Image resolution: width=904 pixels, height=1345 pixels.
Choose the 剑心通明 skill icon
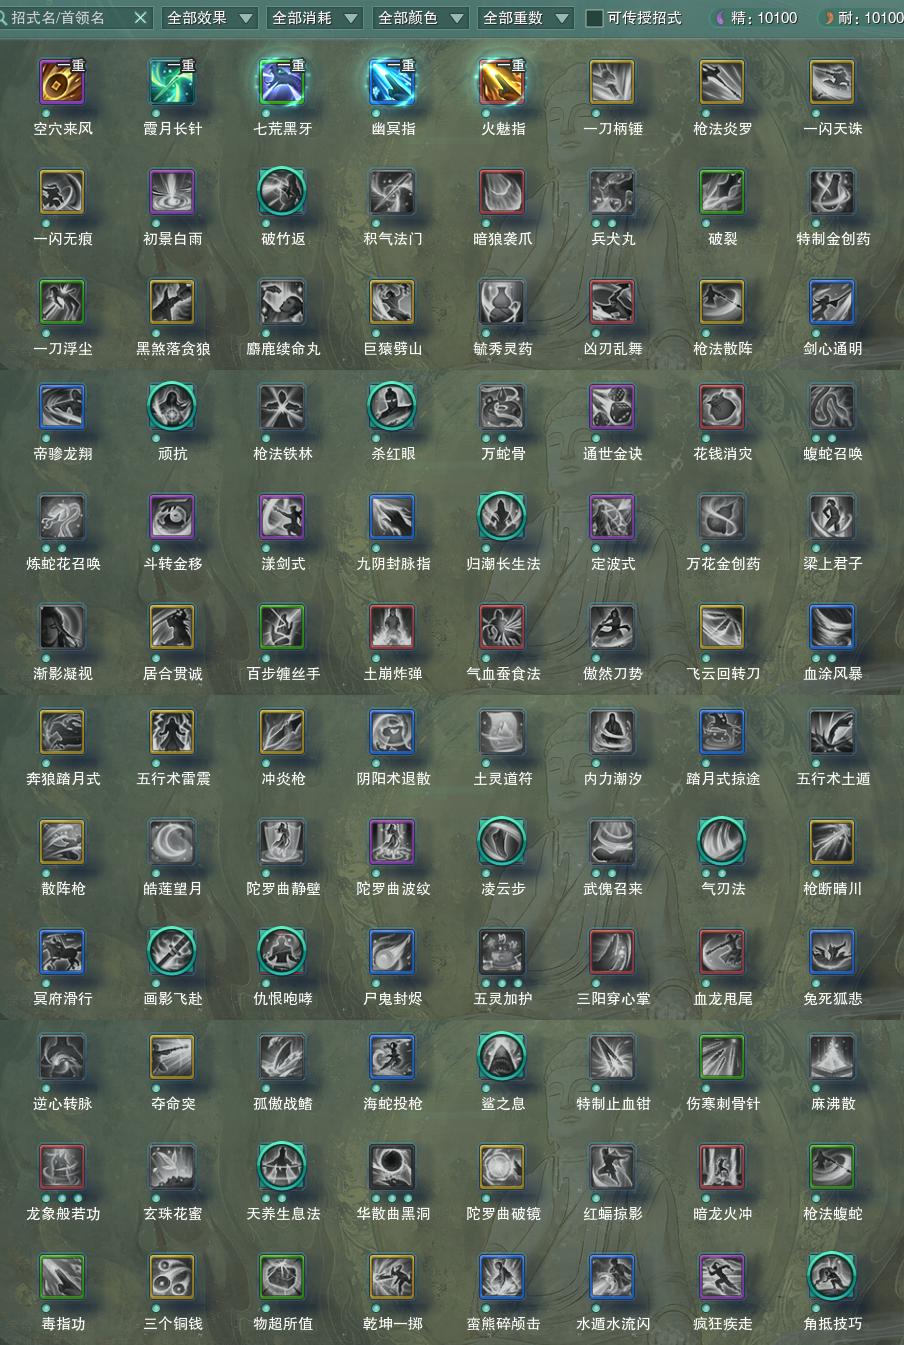click(x=832, y=301)
